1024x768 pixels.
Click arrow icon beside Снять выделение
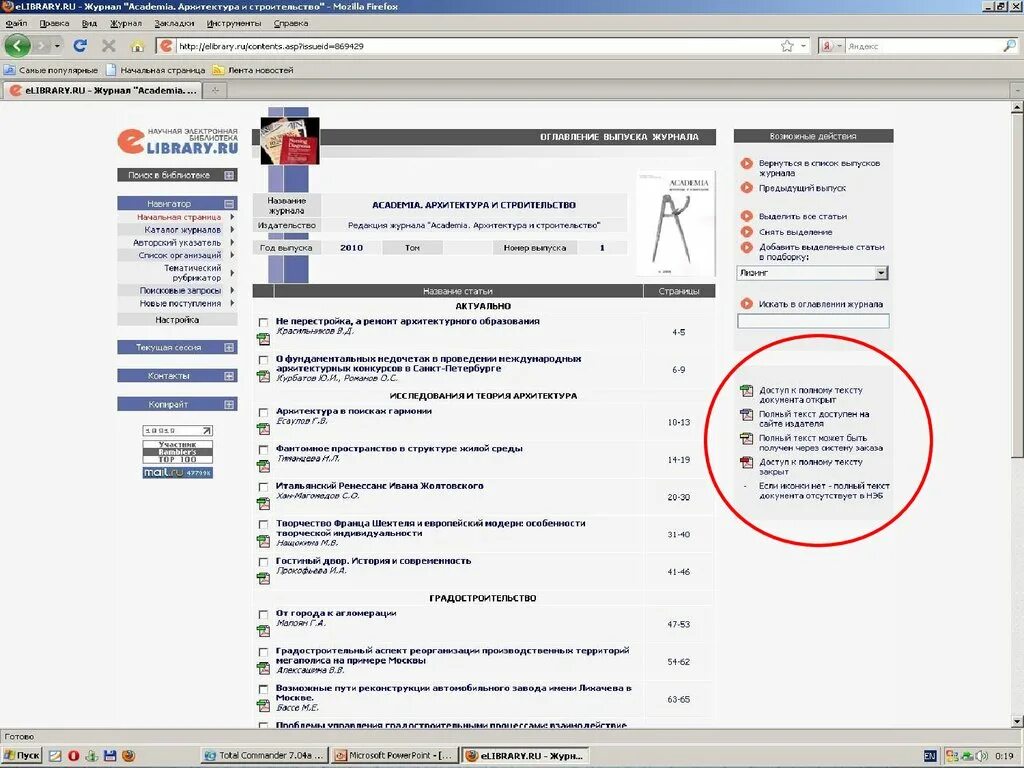click(746, 231)
